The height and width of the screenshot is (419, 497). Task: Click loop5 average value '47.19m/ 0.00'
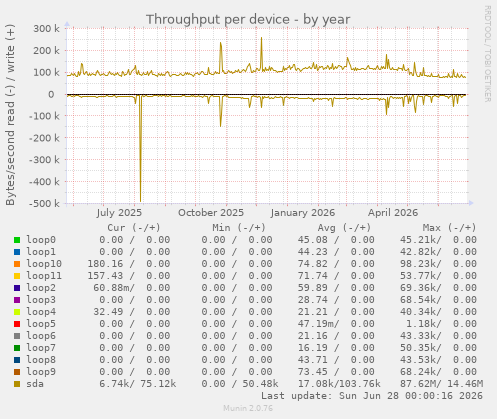(x=336, y=324)
